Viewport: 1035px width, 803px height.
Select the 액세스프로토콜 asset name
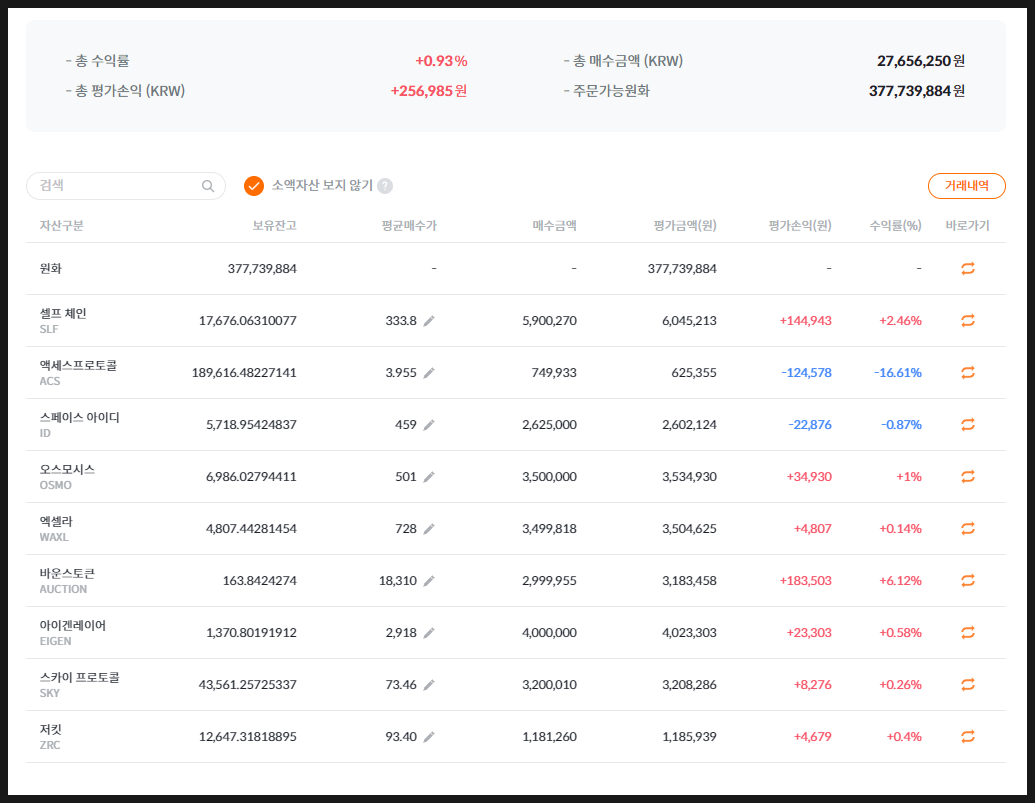click(78, 365)
